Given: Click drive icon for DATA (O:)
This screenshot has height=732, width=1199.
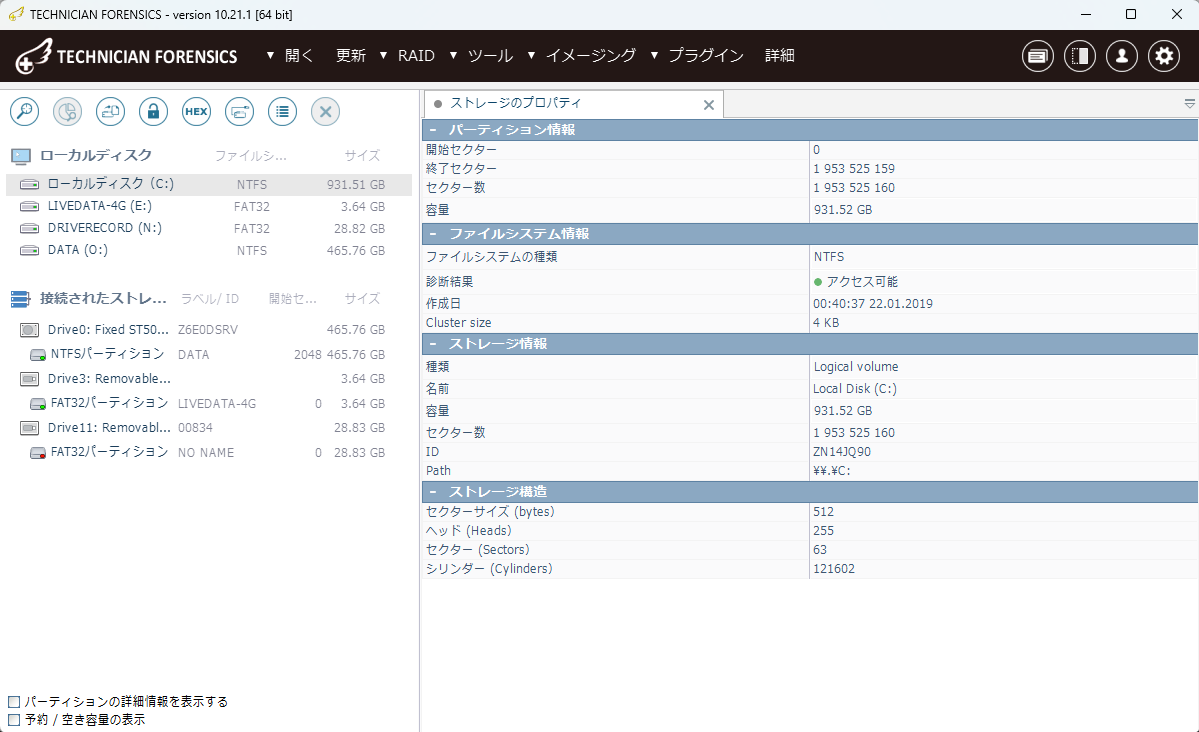Looking at the screenshot, I should 29,250.
